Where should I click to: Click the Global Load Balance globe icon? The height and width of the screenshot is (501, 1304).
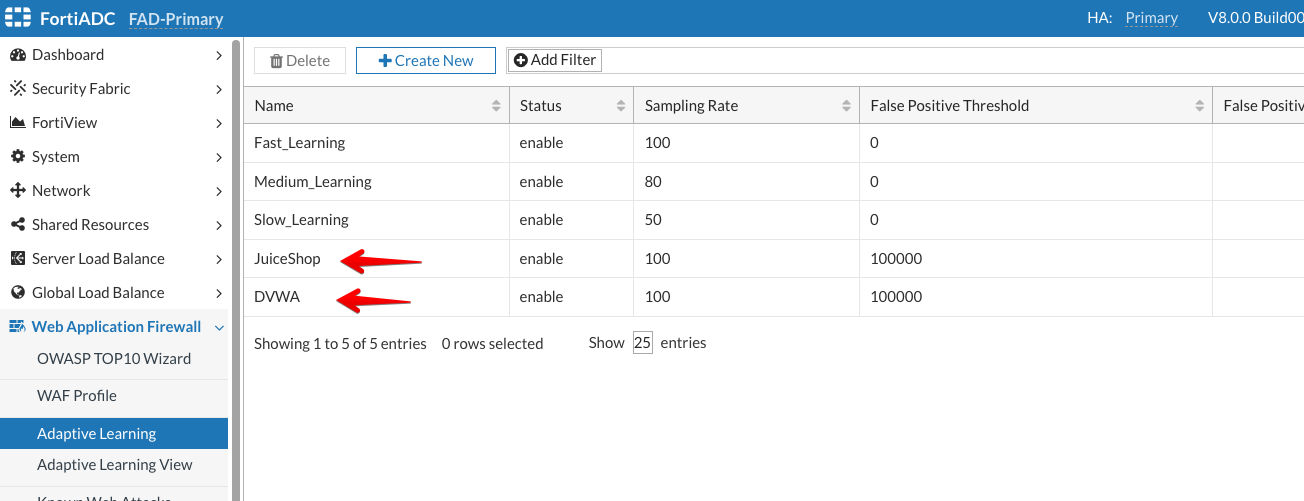17,293
